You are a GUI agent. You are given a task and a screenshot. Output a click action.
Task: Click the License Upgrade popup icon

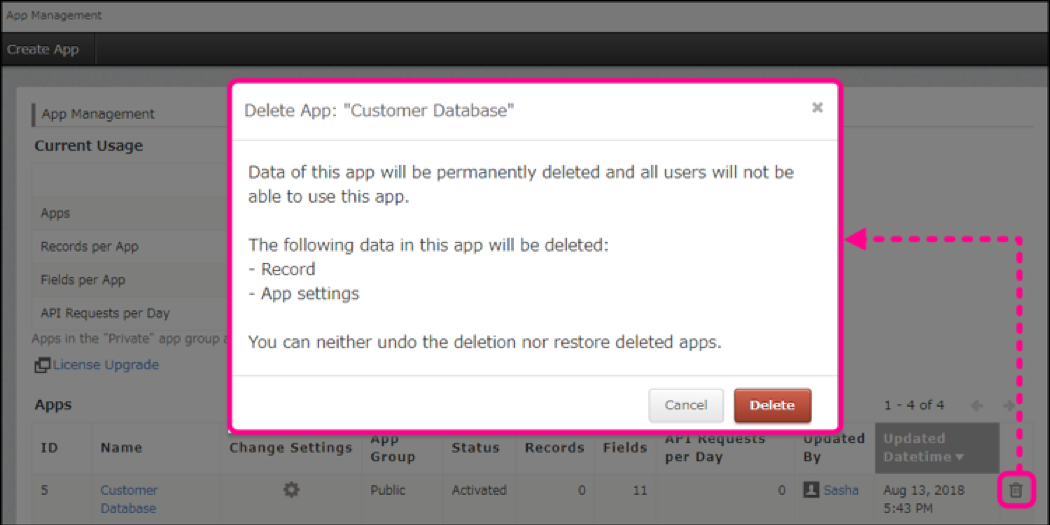pyautogui.click(x=42, y=365)
